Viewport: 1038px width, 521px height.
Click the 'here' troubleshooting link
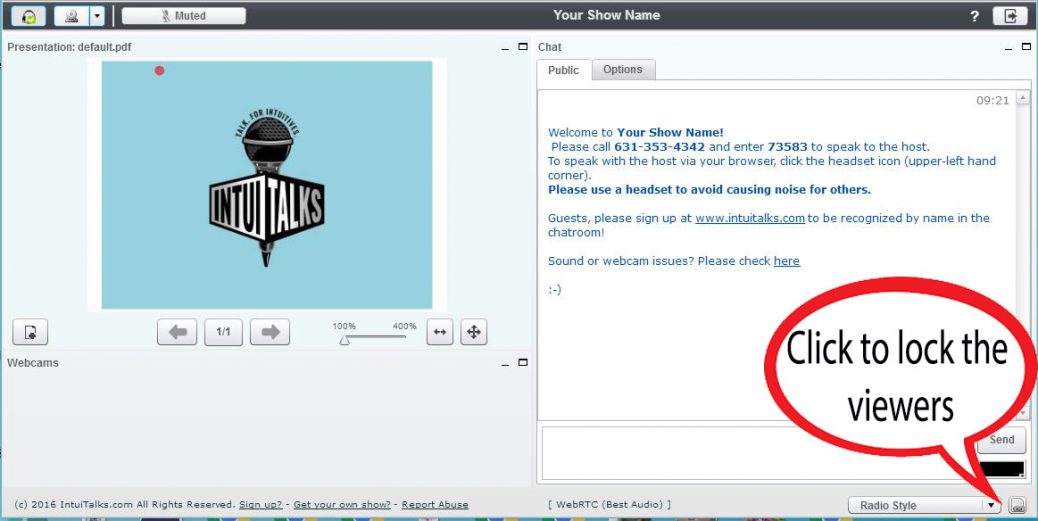pyautogui.click(x=786, y=261)
